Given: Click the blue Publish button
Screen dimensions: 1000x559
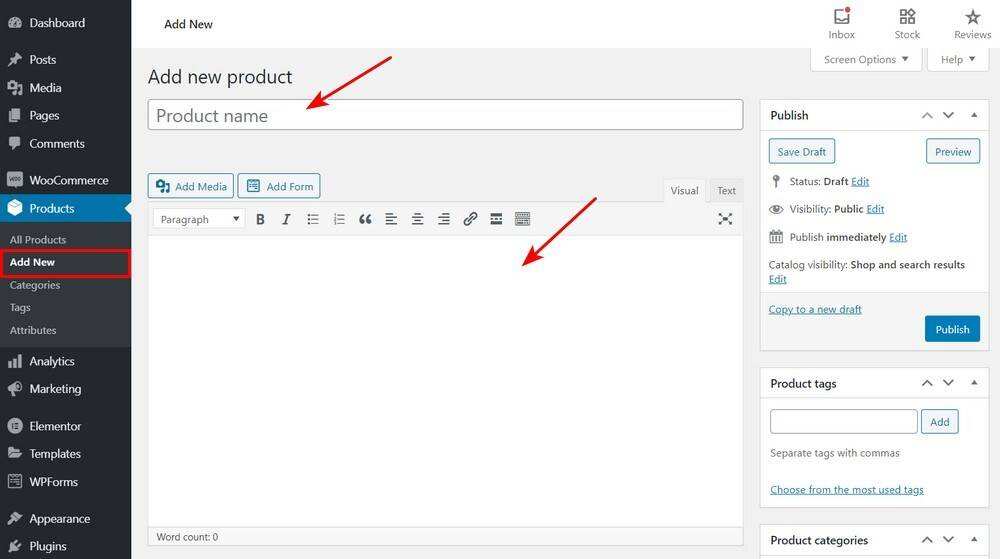Looking at the screenshot, I should 952,329.
